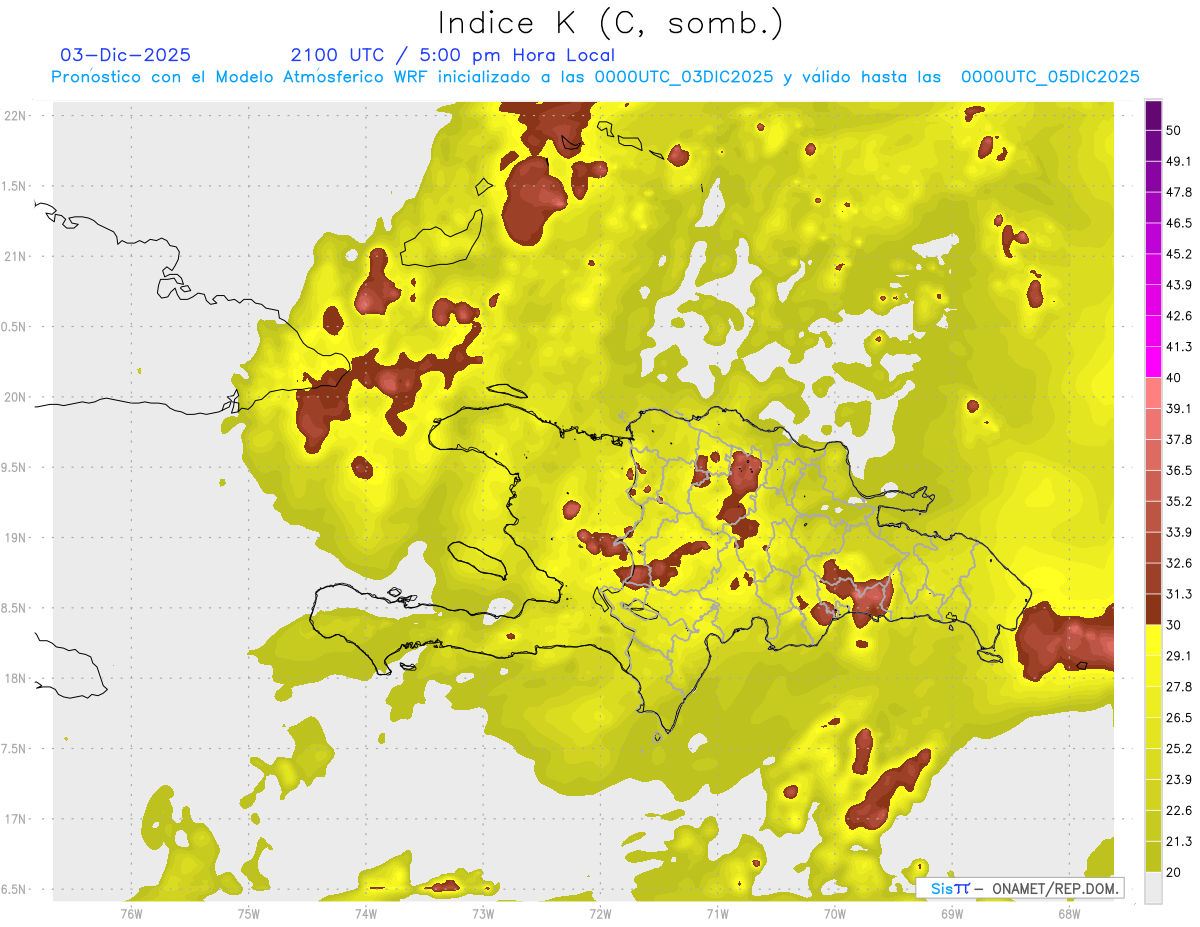The height and width of the screenshot is (927, 1200).
Task: Click the 'Indice K (C, somb.)' title
Action: (611, 24)
